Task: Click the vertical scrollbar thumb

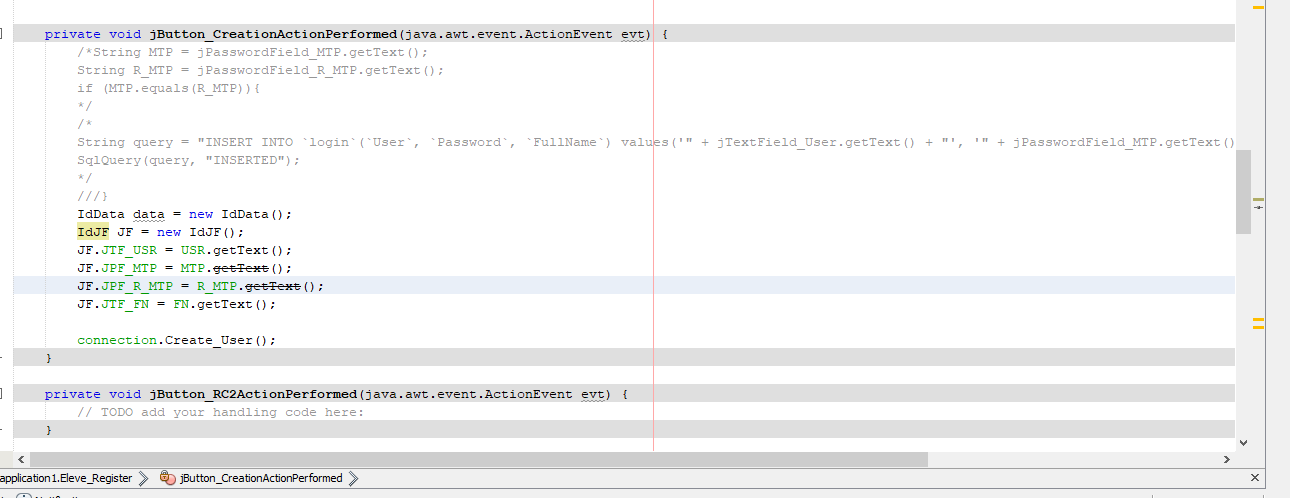Action: point(1243,191)
